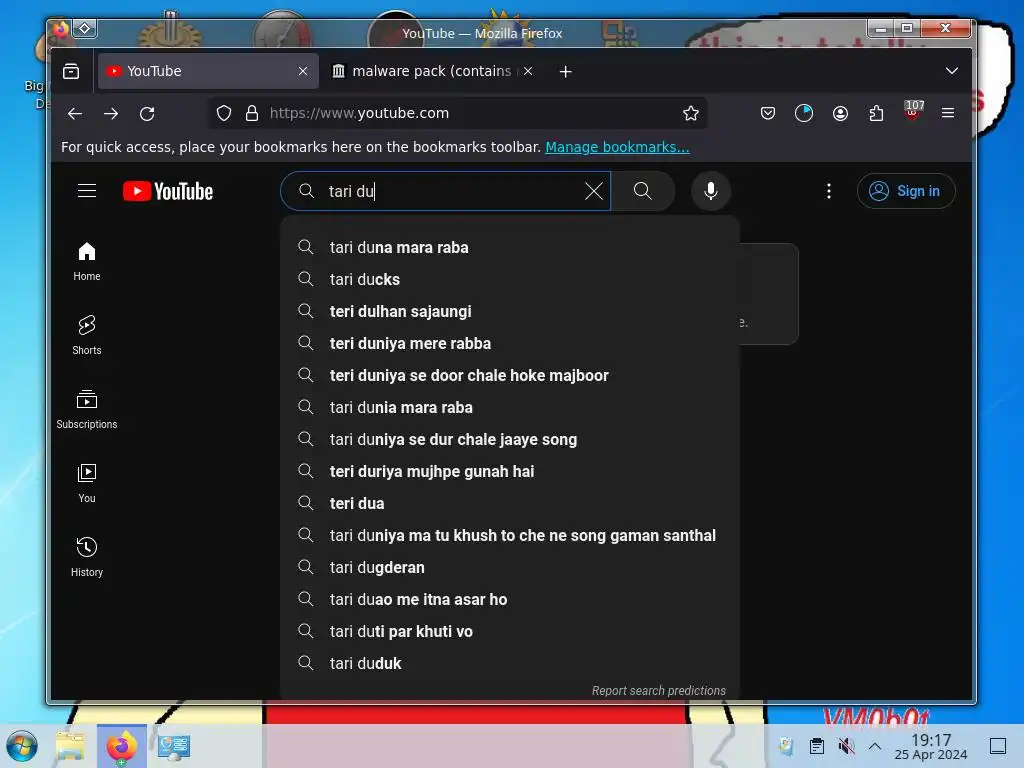The image size is (1024, 768).
Task: Open the taskbar clock 19:17
Action: click(x=931, y=746)
